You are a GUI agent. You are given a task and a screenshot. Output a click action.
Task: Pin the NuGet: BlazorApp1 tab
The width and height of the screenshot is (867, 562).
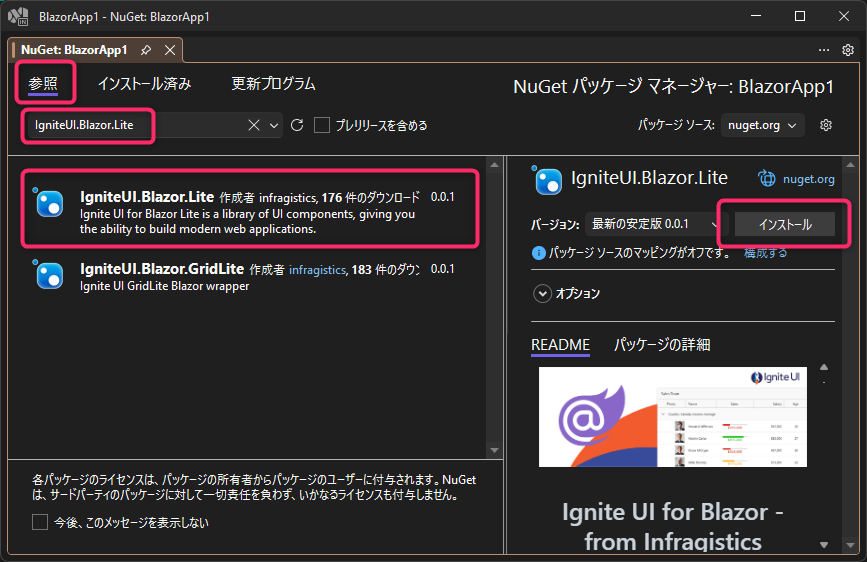146,50
